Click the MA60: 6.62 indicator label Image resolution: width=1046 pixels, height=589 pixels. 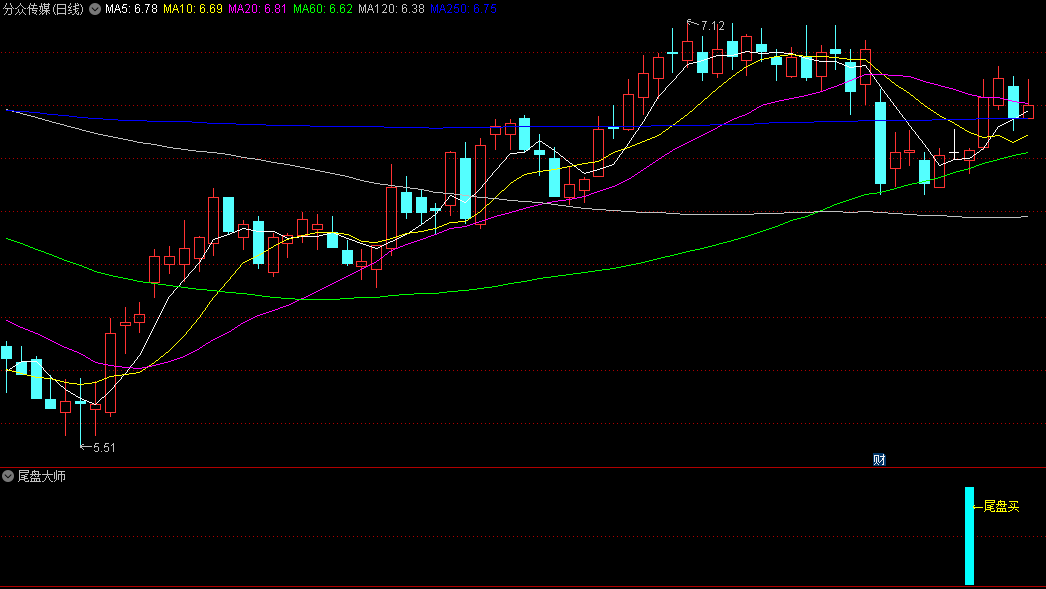tap(323, 9)
